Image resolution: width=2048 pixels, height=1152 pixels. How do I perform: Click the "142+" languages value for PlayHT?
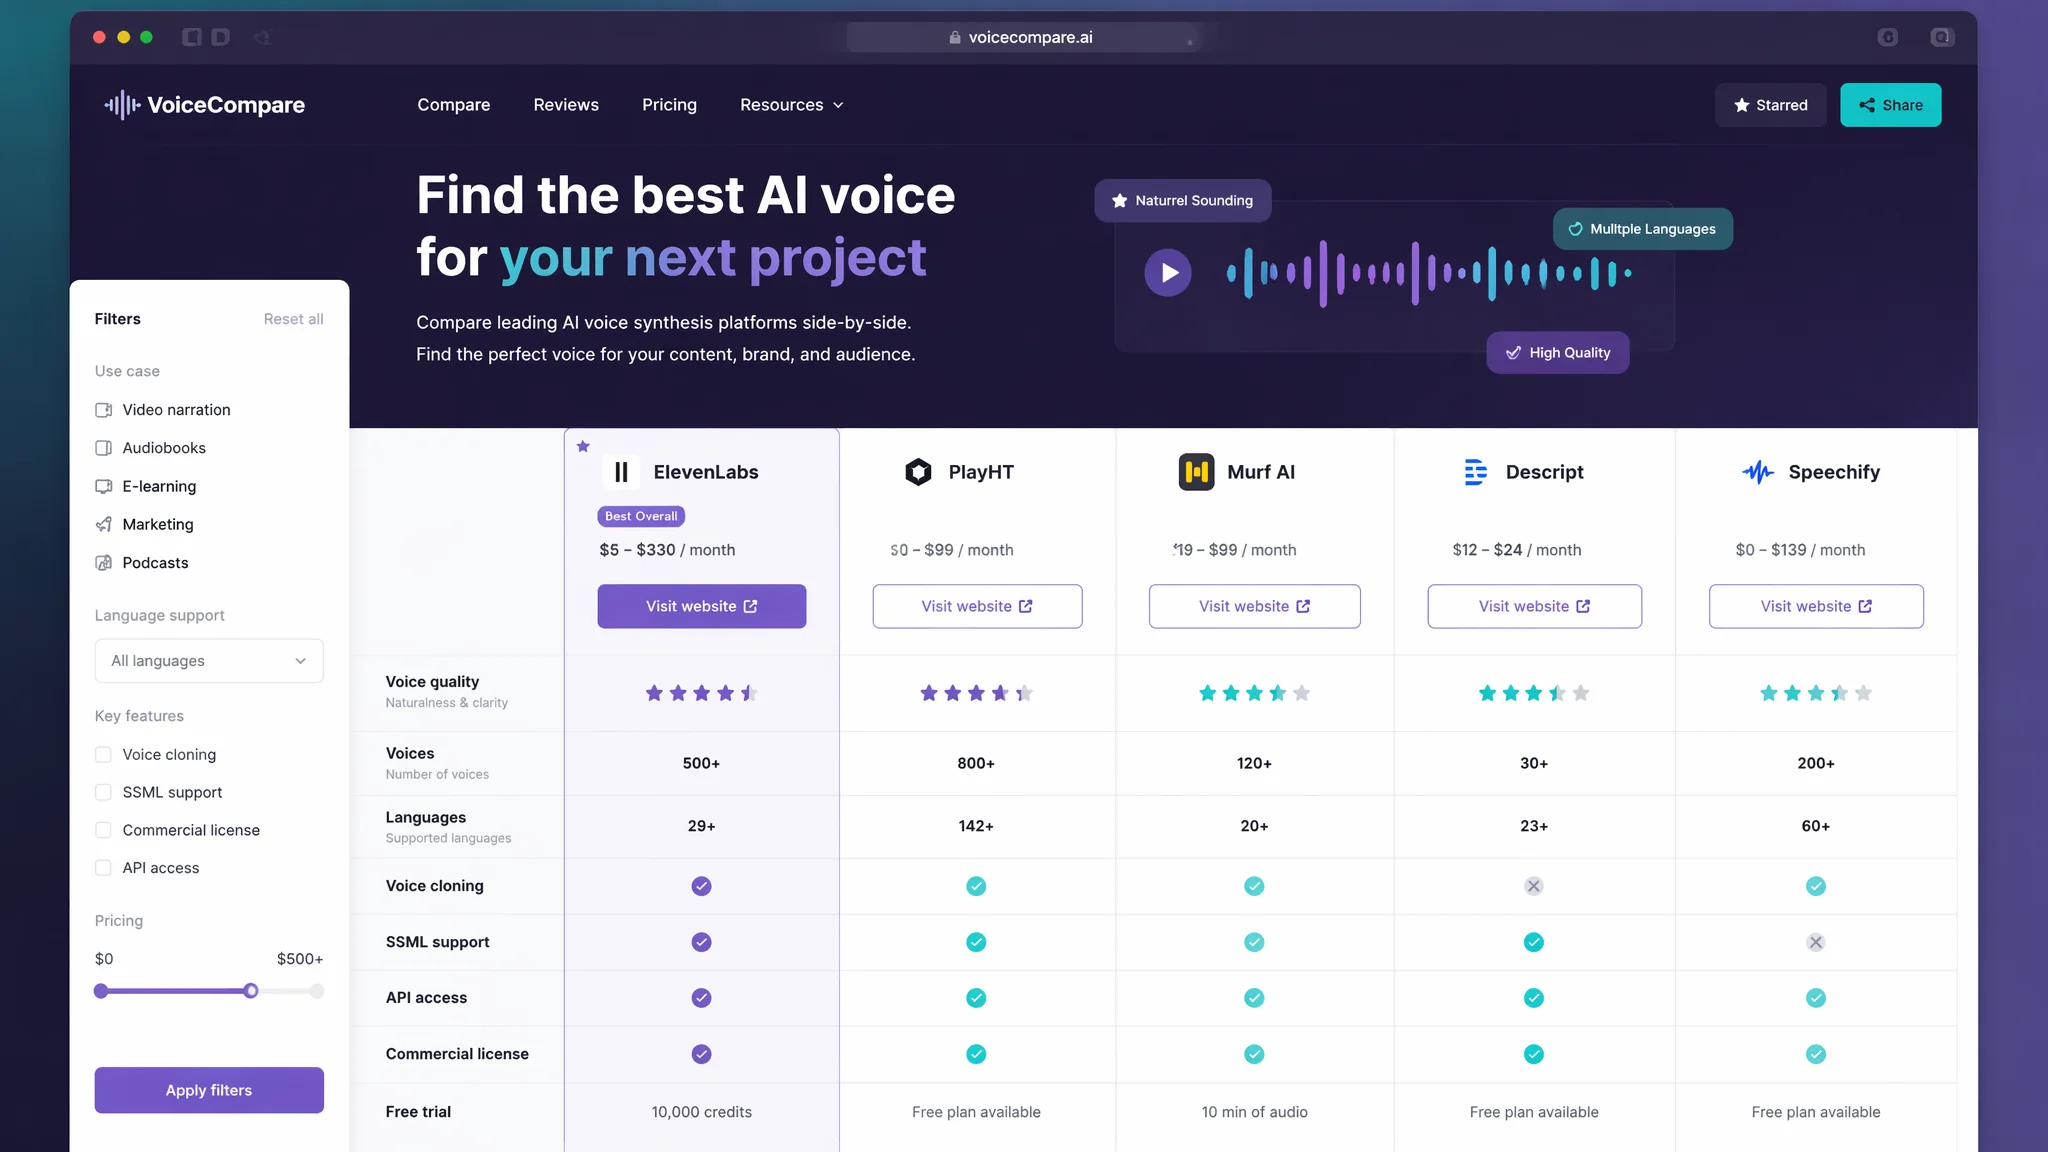pos(976,826)
